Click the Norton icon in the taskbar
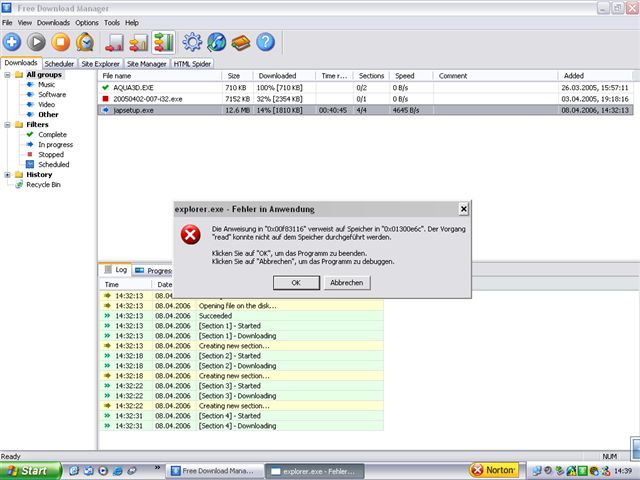 [494, 470]
